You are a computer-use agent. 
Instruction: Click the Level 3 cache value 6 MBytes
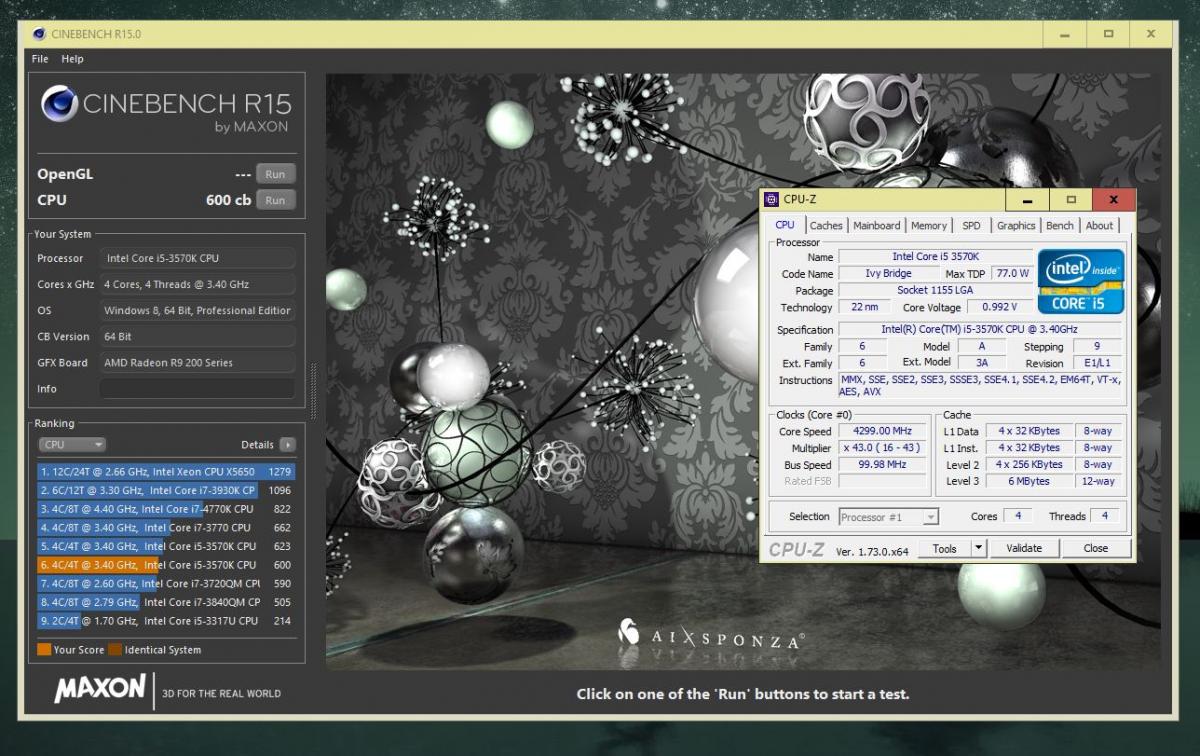pyautogui.click(x=1029, y=481)
